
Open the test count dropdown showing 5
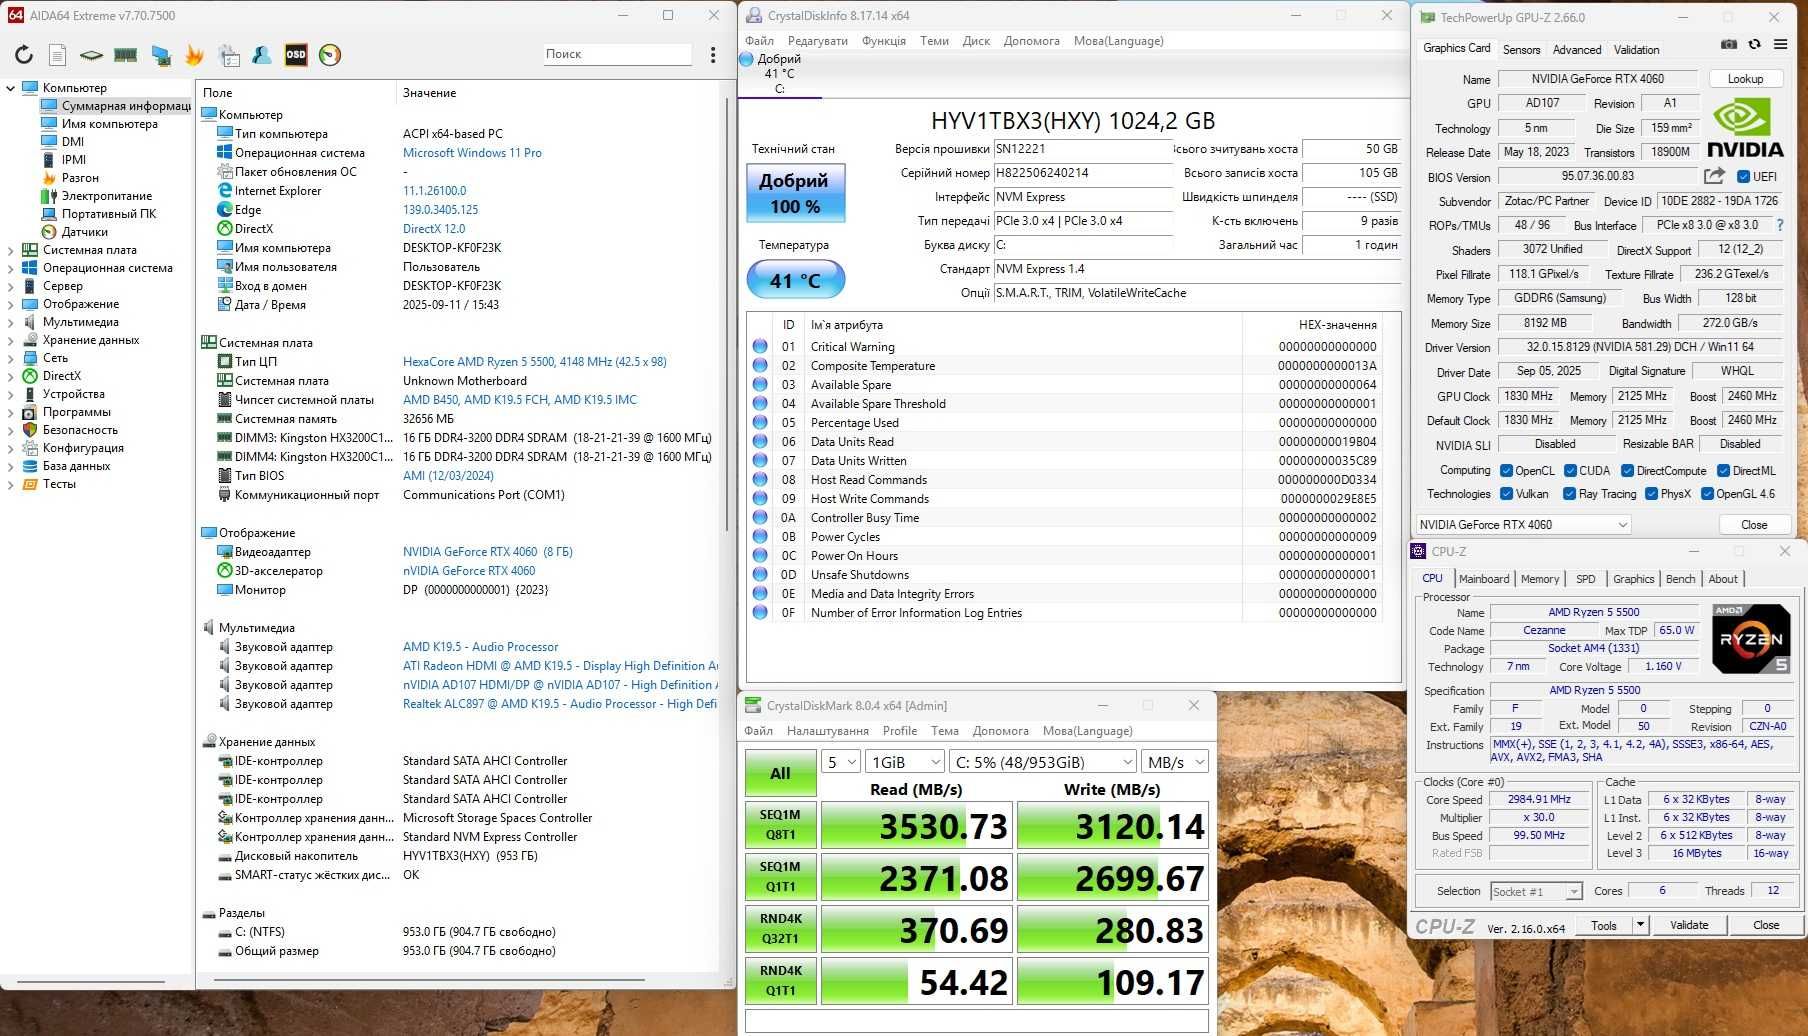pyautogui.click(x=841, y=762)
